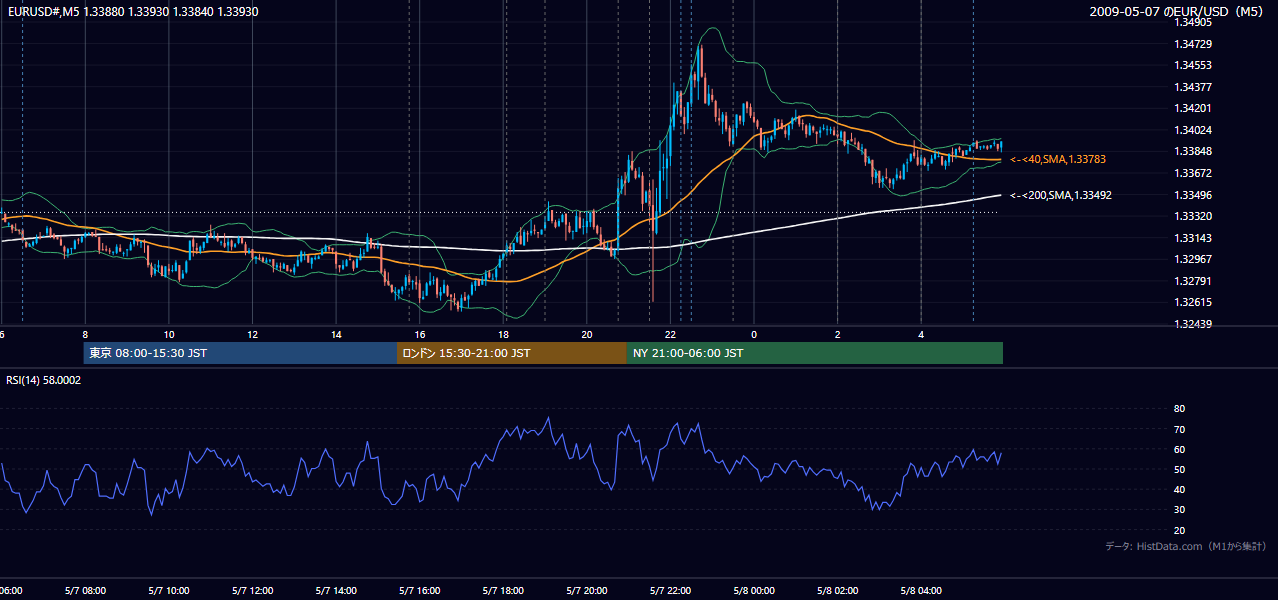Click the 5/7 20:00 date label
Viewport: 1278px width, 600px height.
click(587, 591)
